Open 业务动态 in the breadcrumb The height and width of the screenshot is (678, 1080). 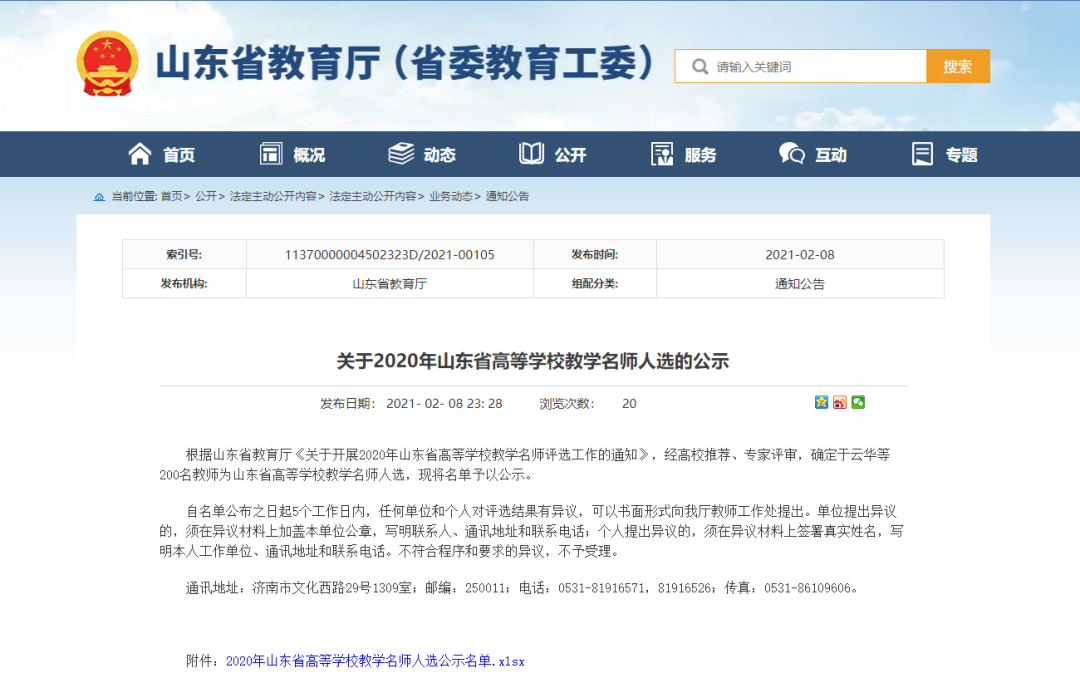click(450, 196)
